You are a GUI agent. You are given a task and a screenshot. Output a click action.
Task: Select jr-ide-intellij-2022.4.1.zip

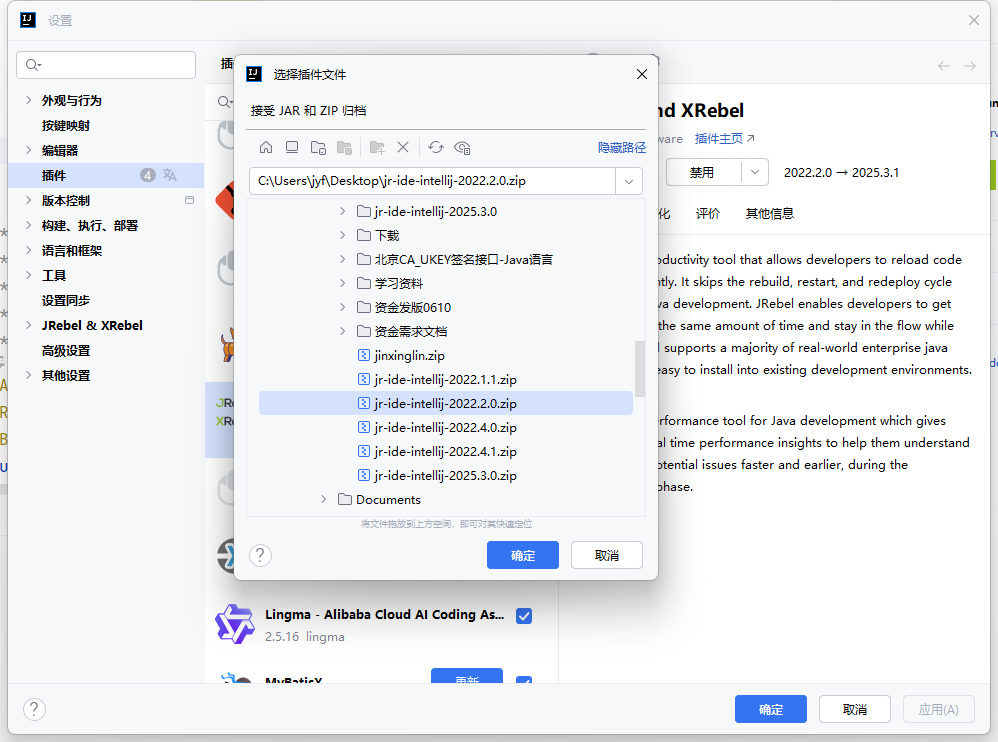[x=446, y=451]
